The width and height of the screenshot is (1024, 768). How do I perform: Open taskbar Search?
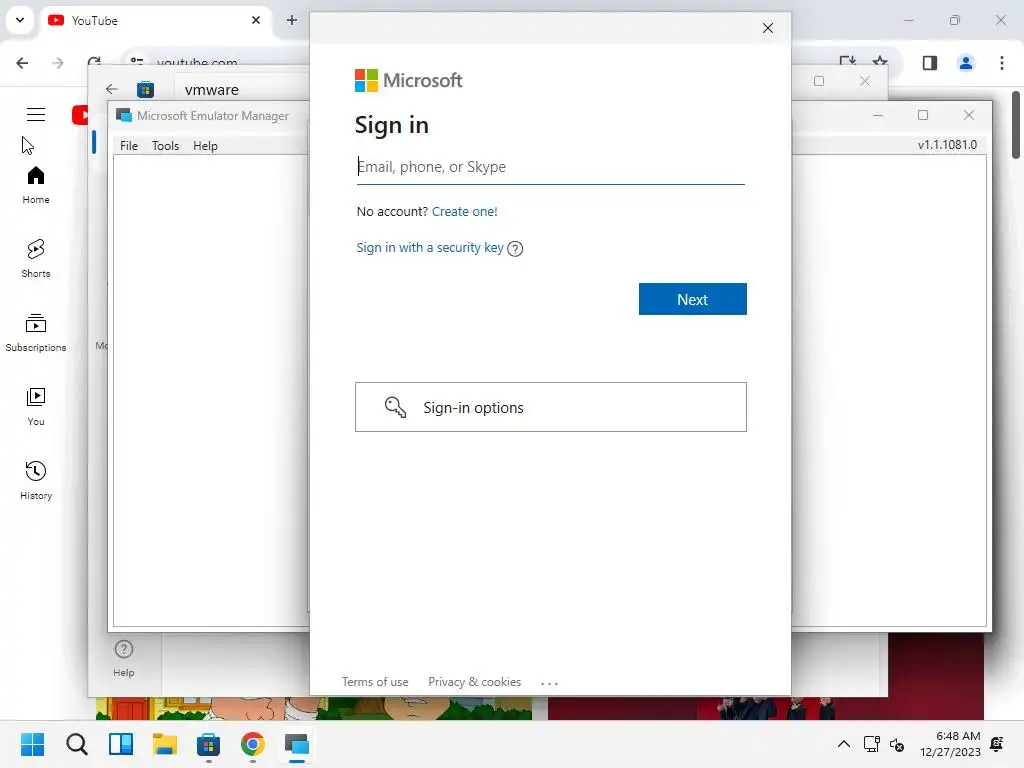coord(76,744)
